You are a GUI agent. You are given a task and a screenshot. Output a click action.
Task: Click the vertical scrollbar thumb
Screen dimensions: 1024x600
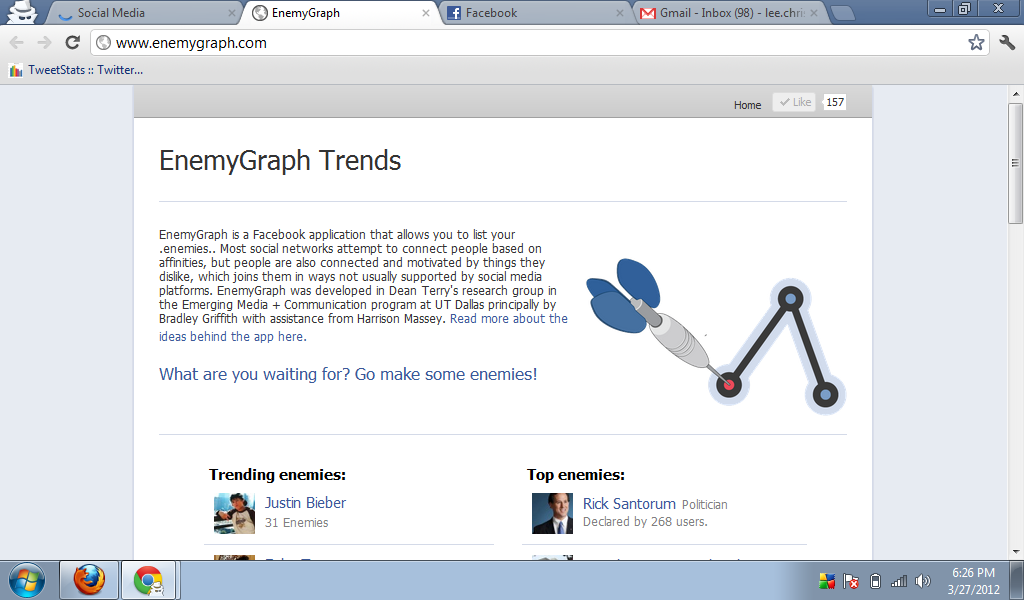coord(1016,163)
